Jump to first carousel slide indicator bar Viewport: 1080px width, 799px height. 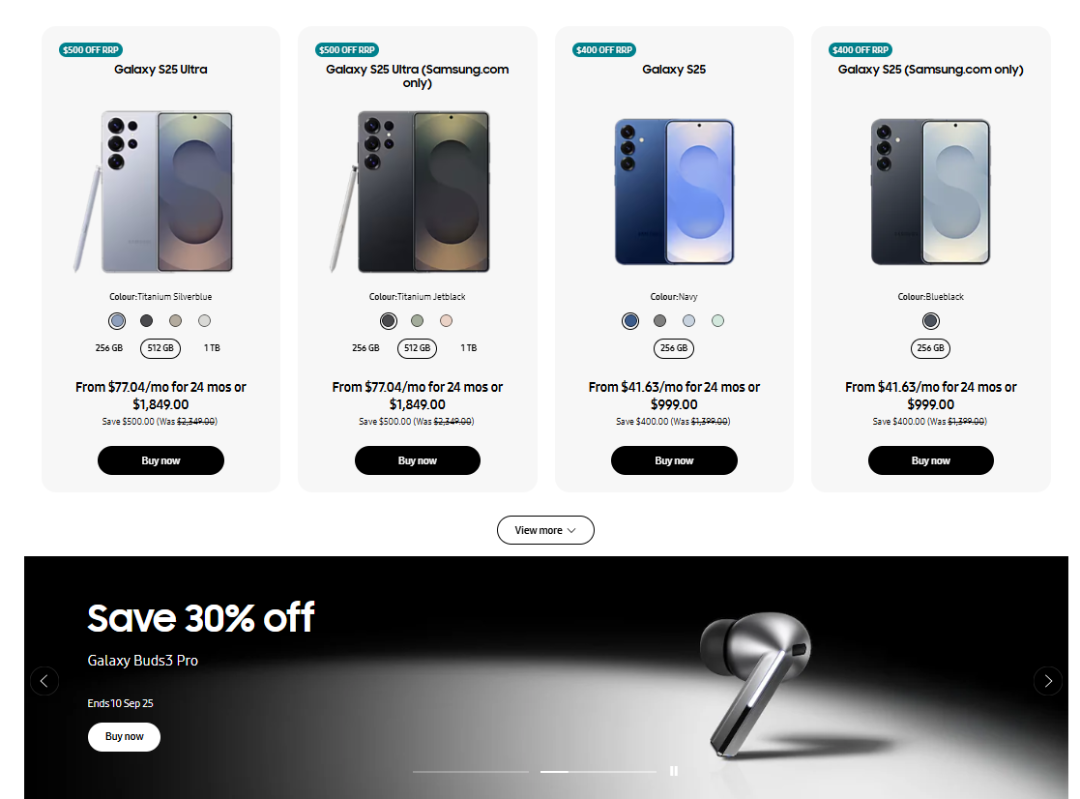pos(470,771)
